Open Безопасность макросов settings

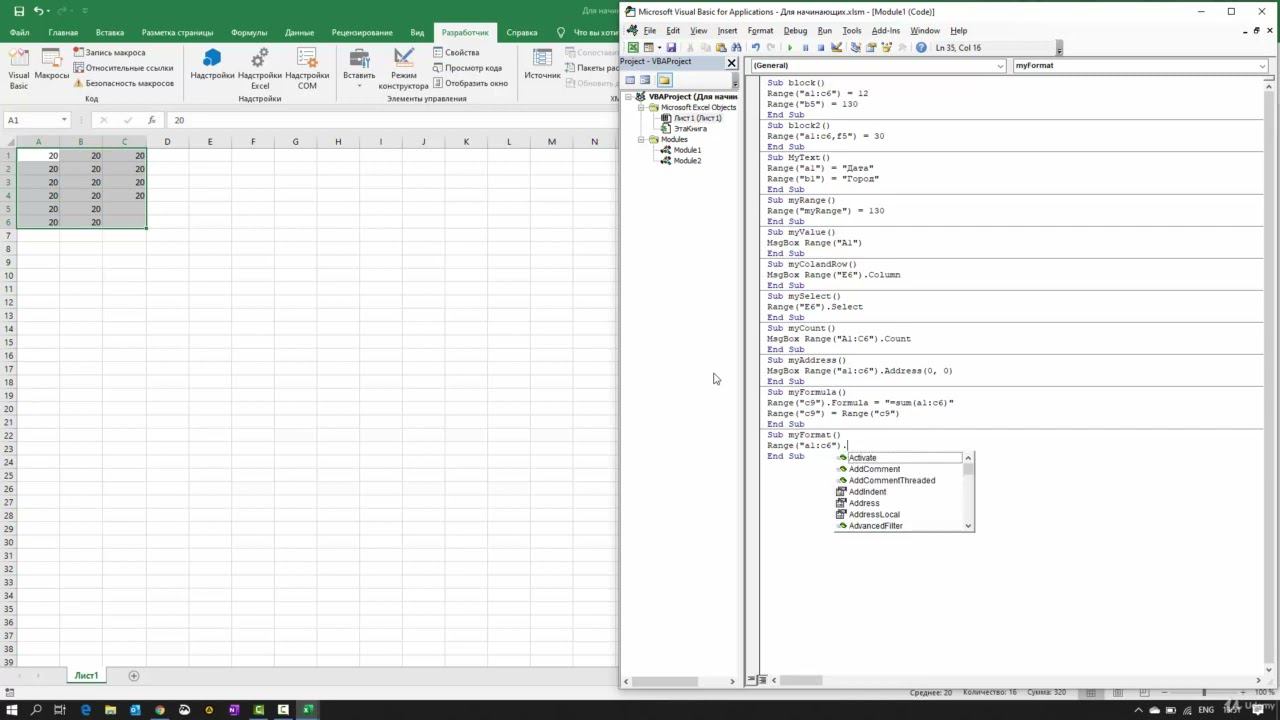click(x=123, y=83)
